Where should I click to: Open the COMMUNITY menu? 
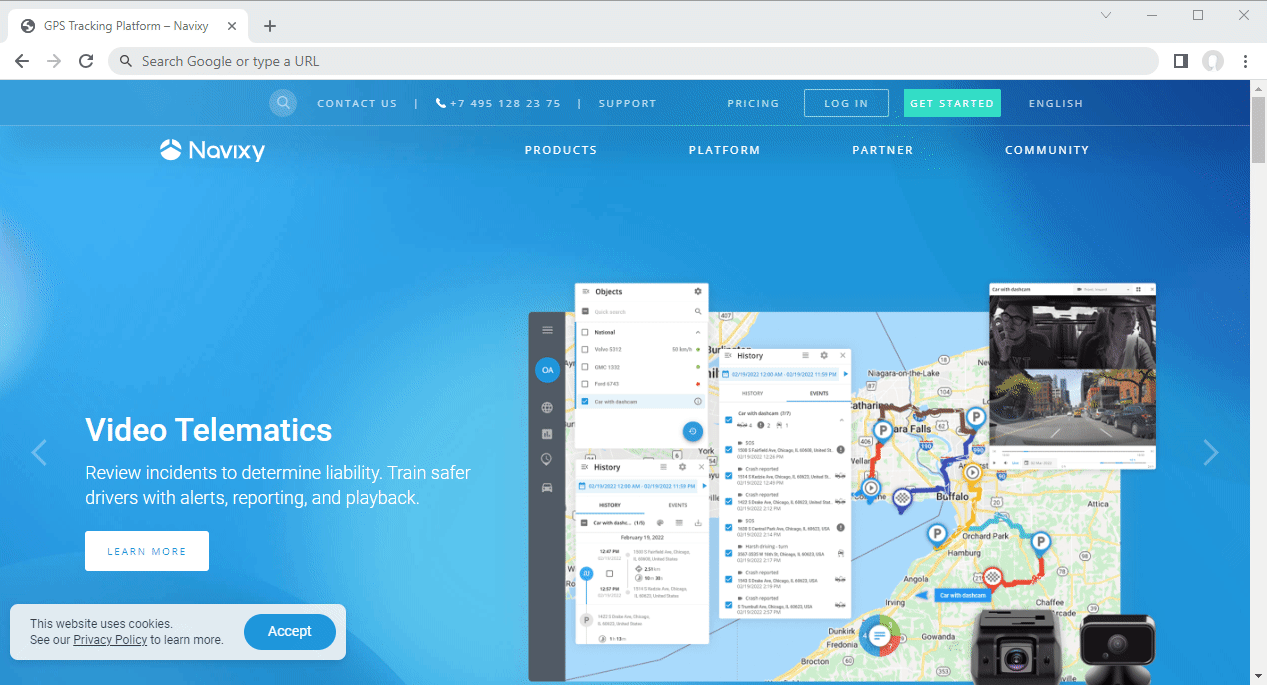tap(1047, 150)
